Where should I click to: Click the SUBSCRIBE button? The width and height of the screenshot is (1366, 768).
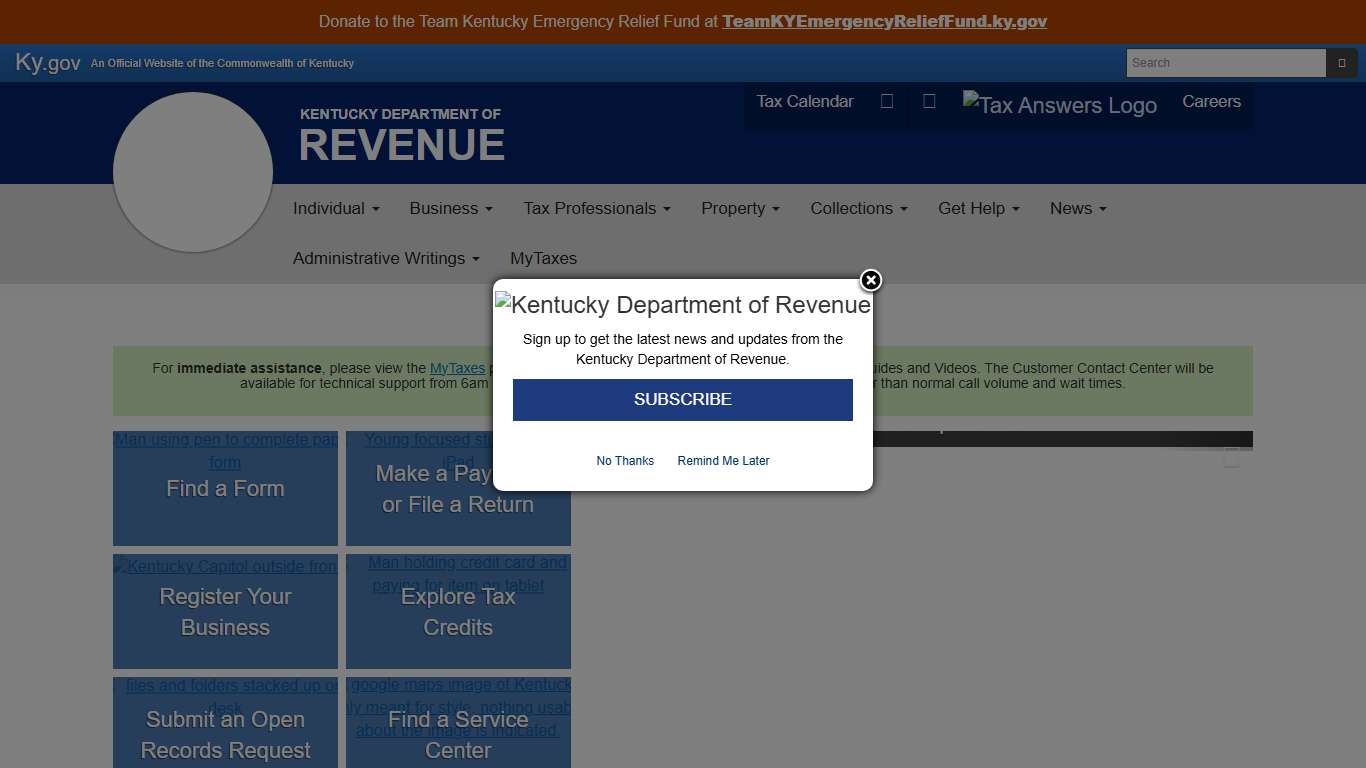click(x=682, y=399)
